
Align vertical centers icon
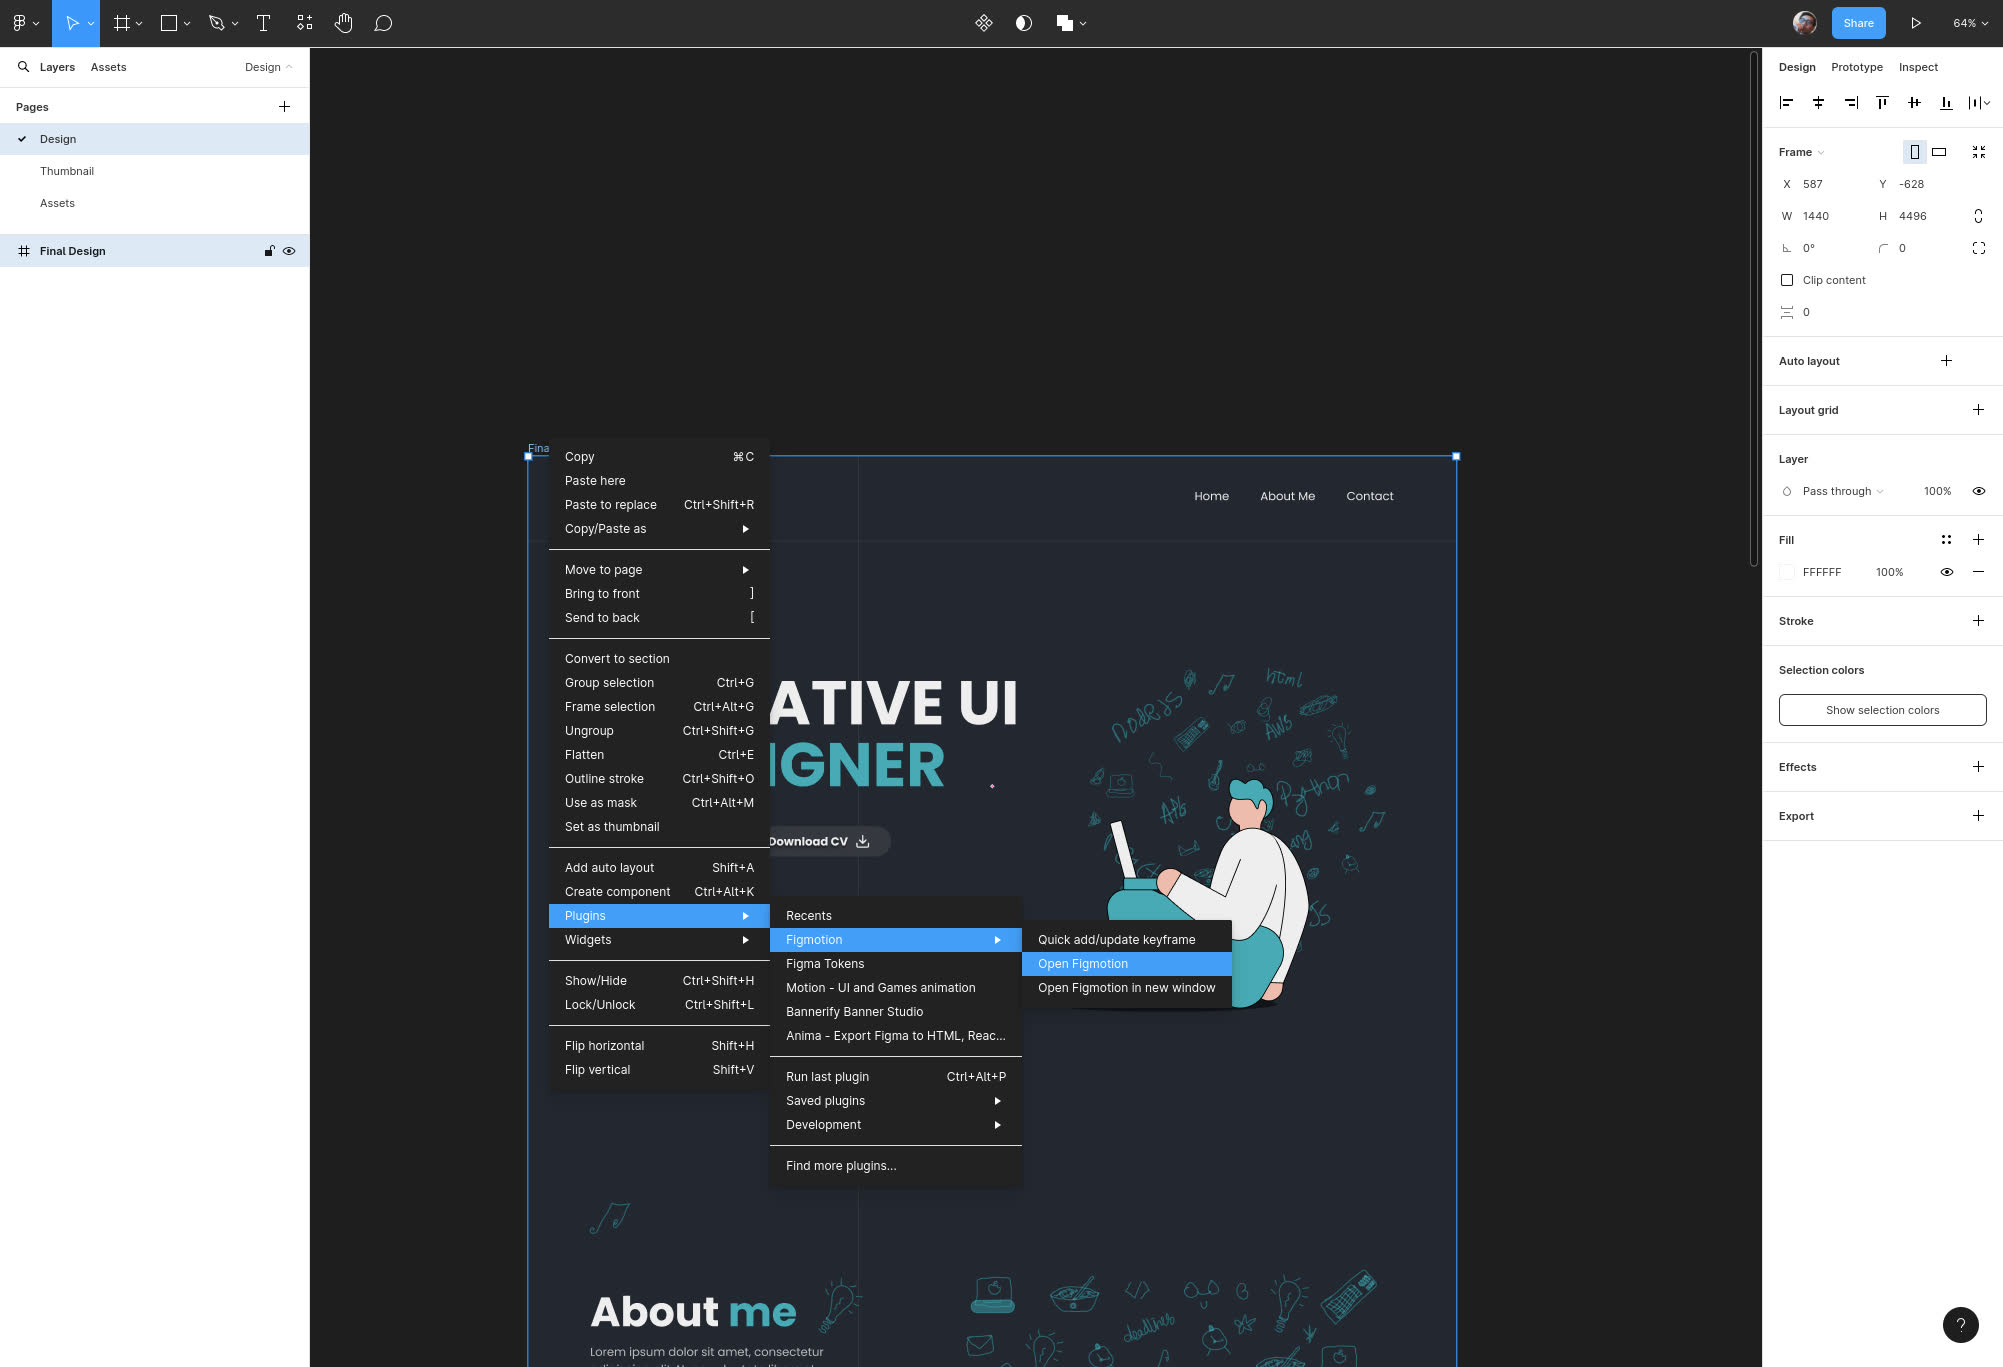1914,102
